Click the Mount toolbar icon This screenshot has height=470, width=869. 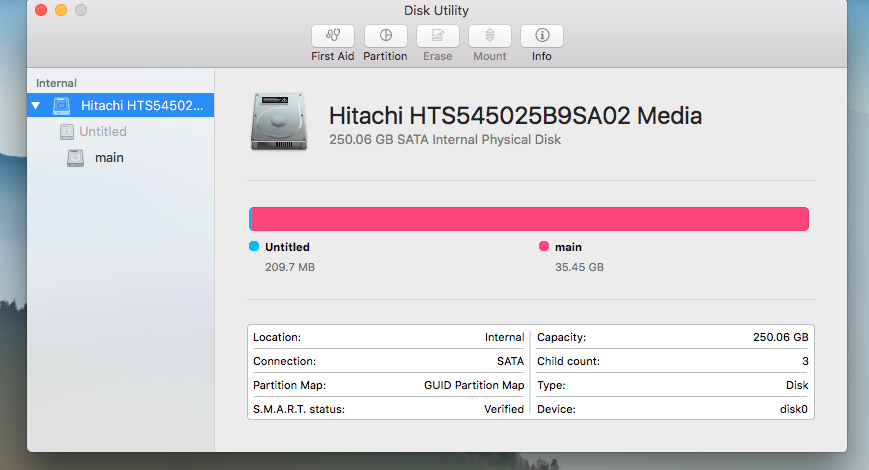489,36
